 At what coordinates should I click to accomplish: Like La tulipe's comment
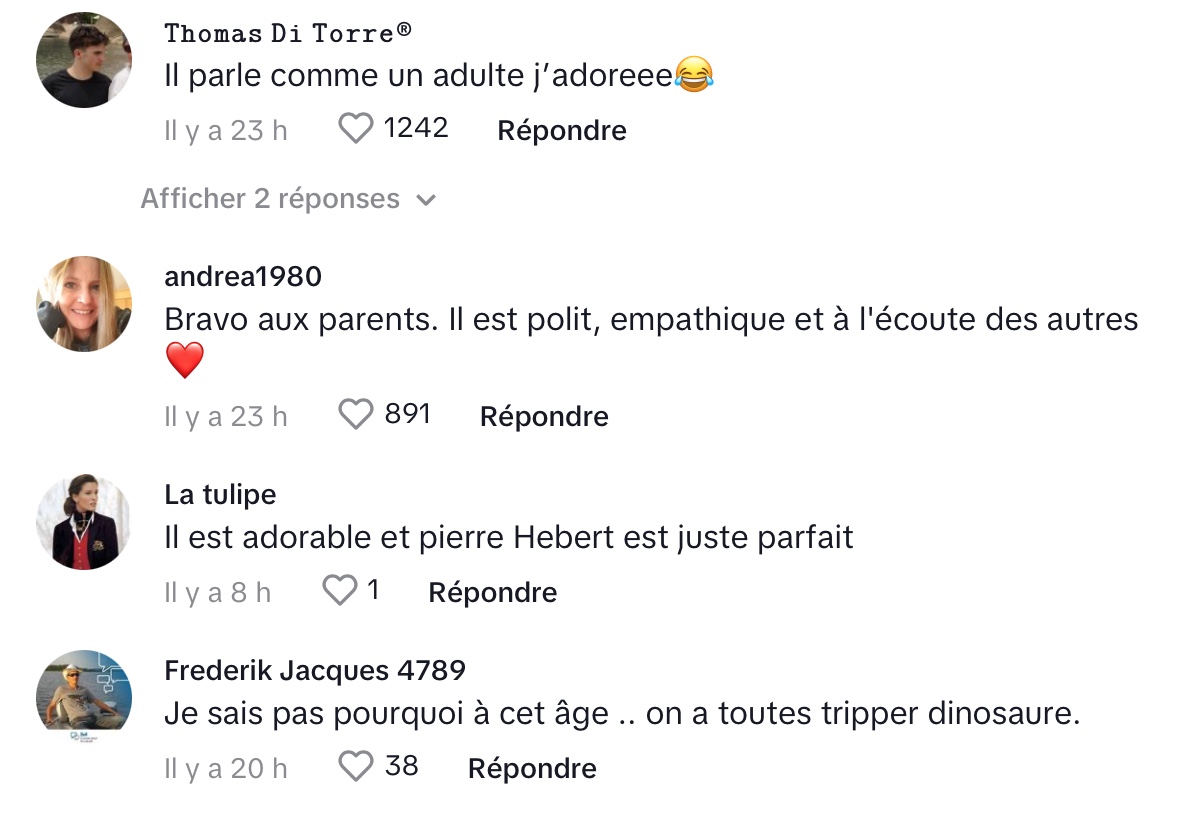pyautogui.click(x=340, y=591)
